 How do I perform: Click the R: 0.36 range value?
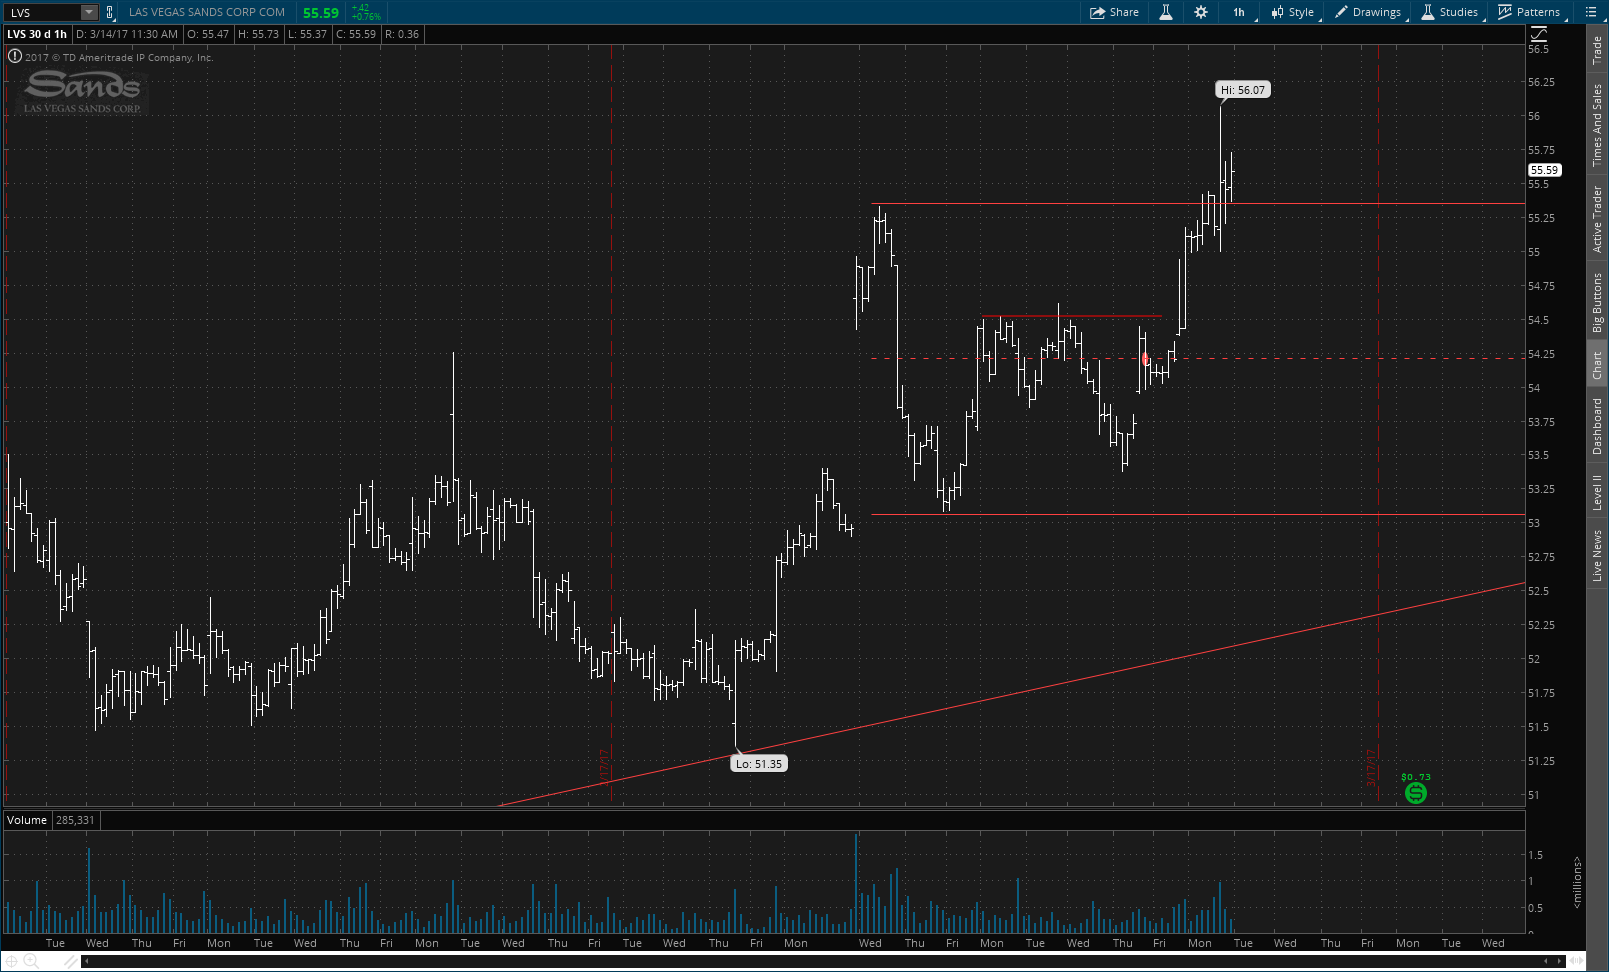[x=402, y=34]
